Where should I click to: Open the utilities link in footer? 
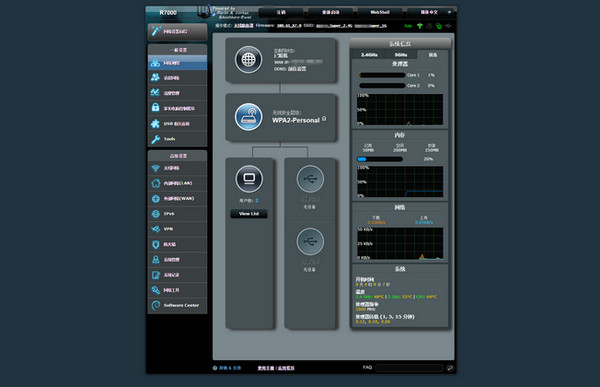(286, 368)
